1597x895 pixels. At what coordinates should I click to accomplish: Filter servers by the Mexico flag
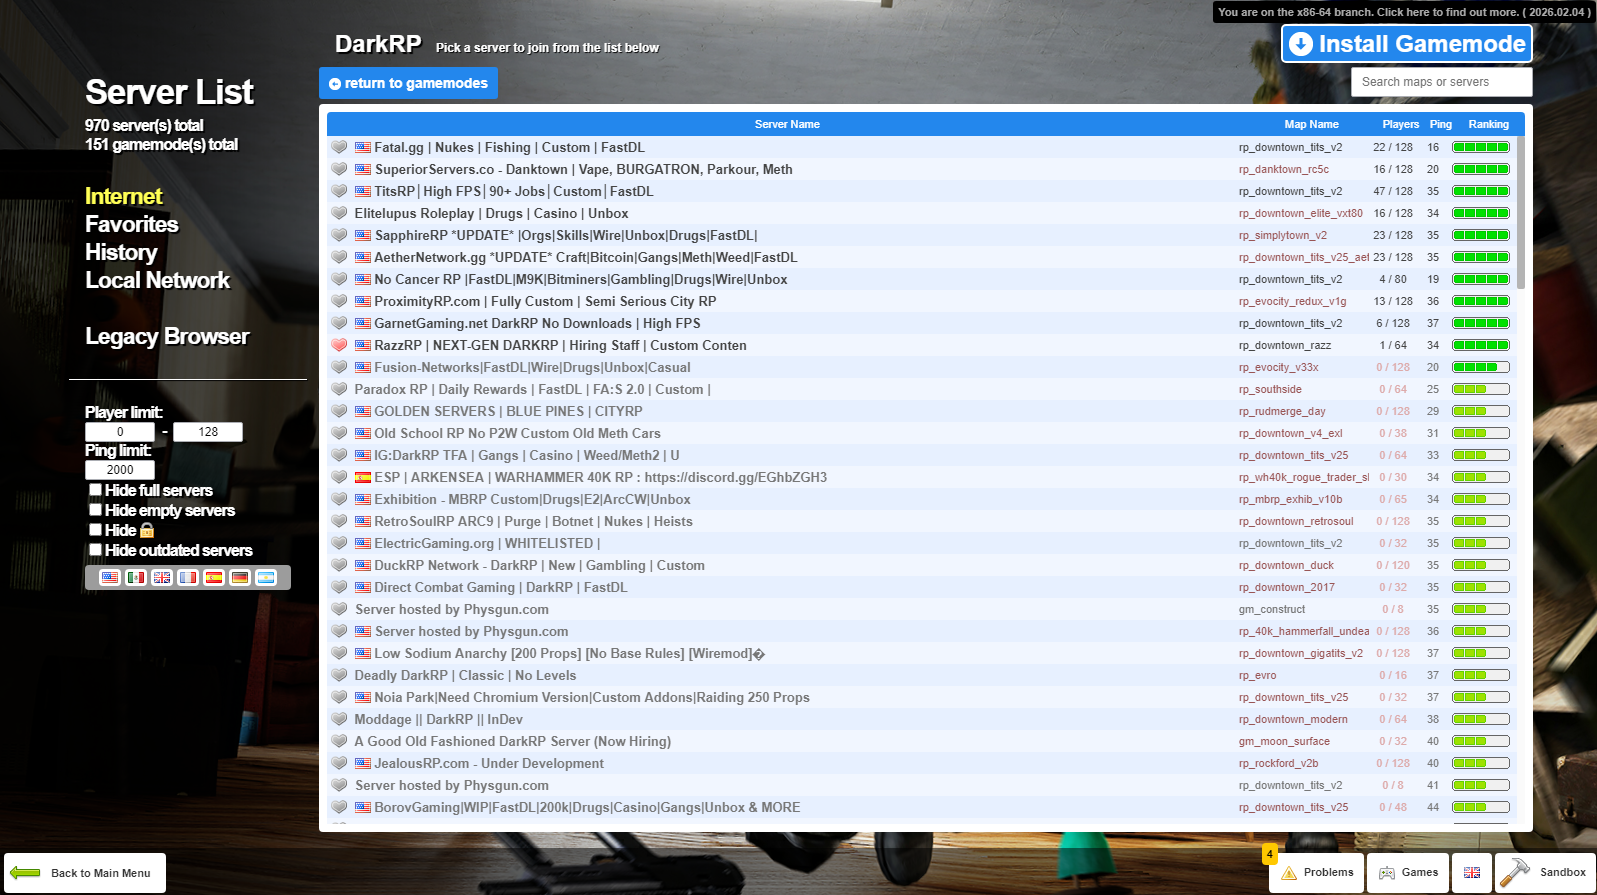136,578
